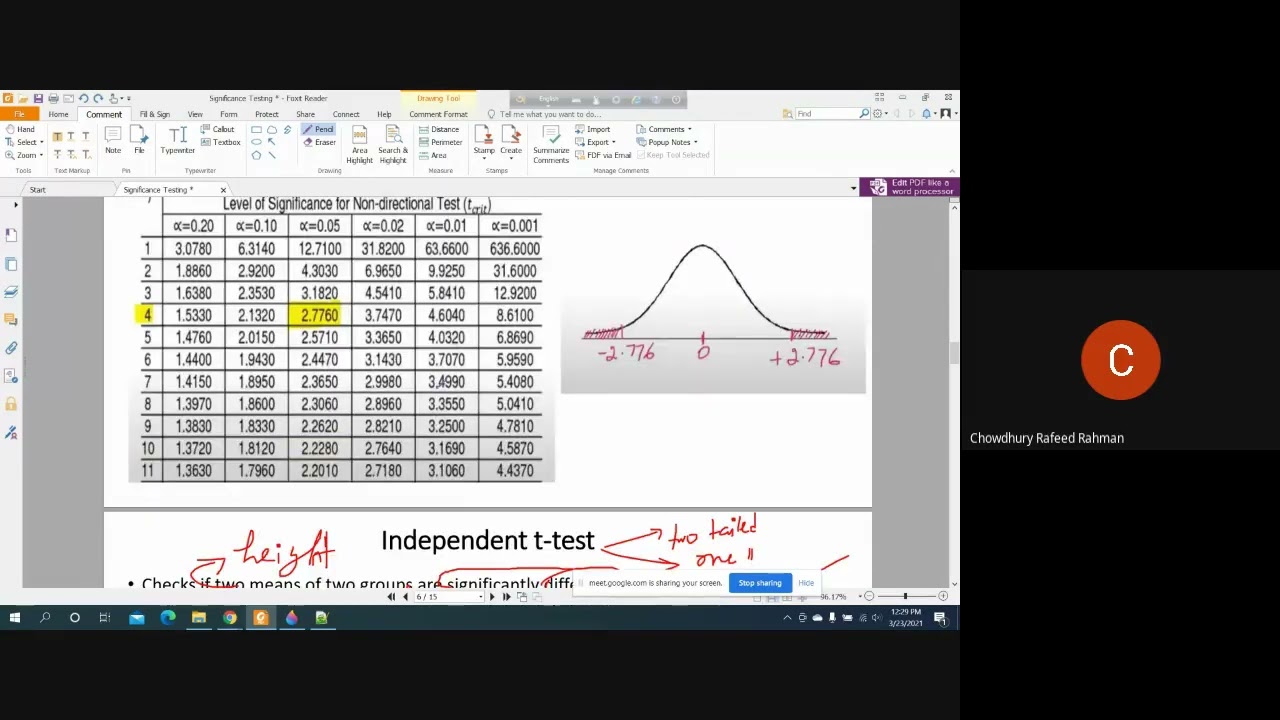Select the Area measure tool
The height and width of the screenshot is (720, 1280).
(x=433, y=155)
